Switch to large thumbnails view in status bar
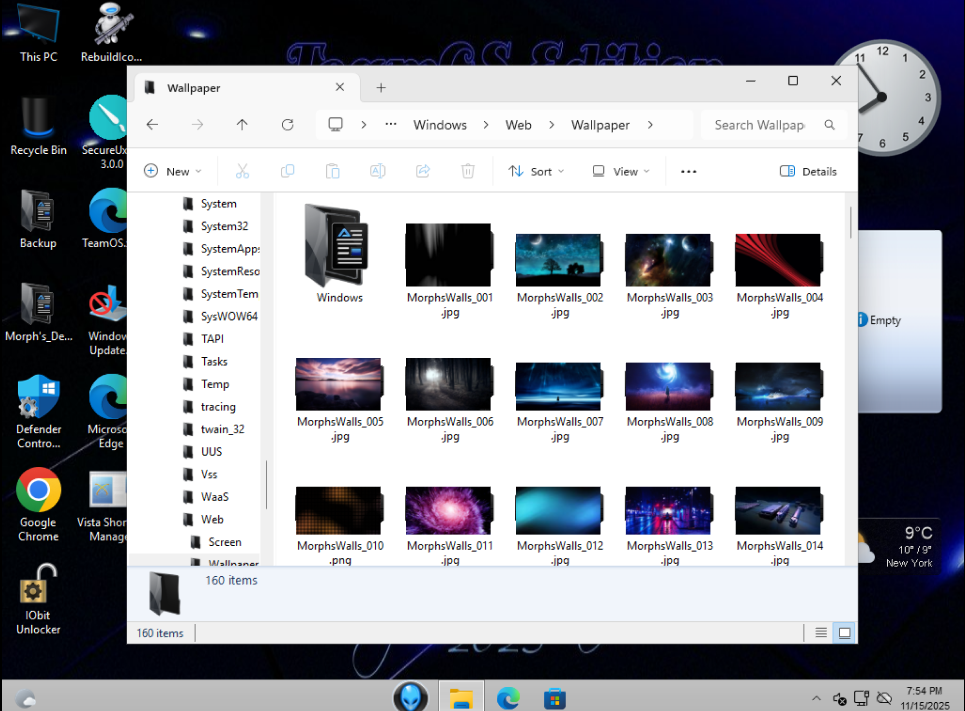965x711 pixels. point(844,633)
